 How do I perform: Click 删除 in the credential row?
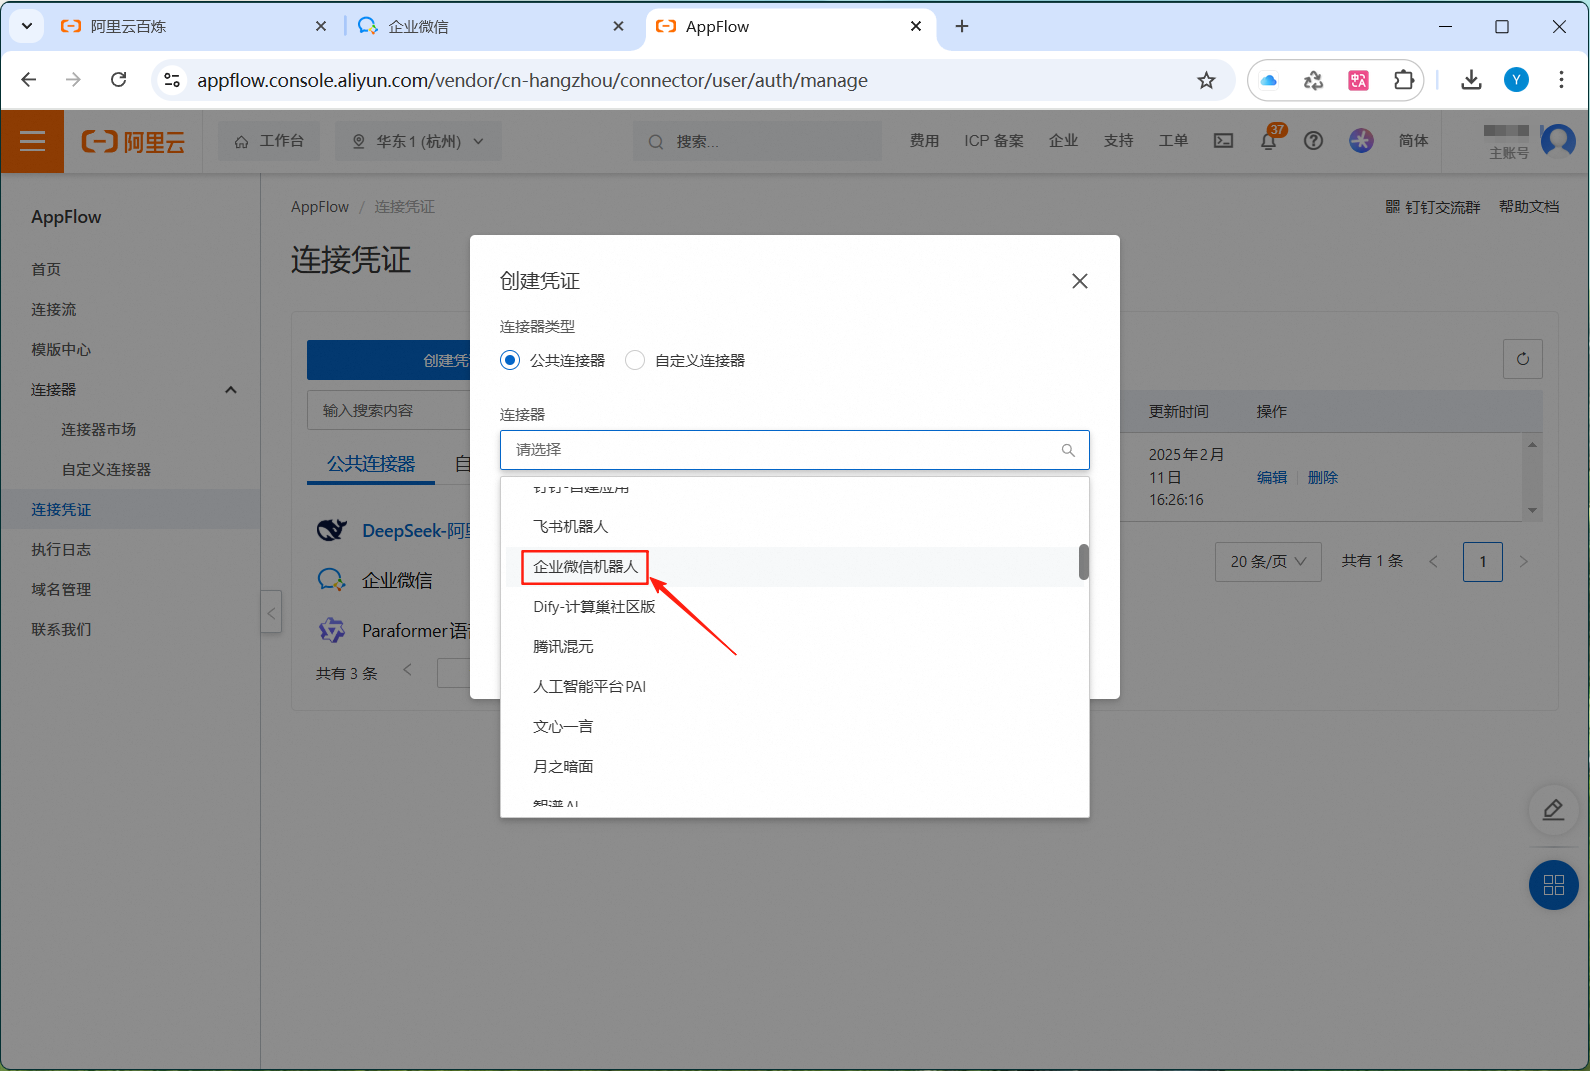point(1323,478)
